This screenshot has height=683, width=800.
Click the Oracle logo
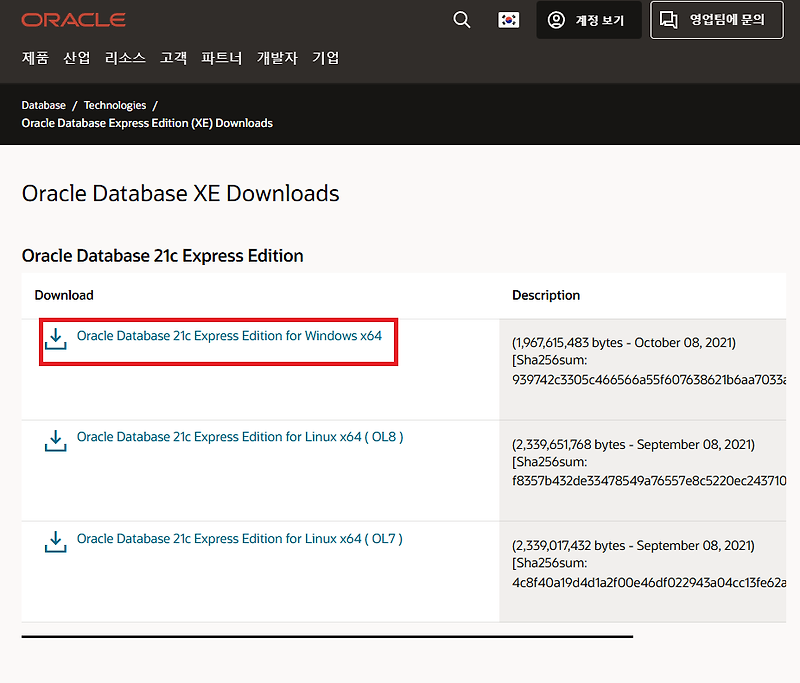click(x=73, y=18)
